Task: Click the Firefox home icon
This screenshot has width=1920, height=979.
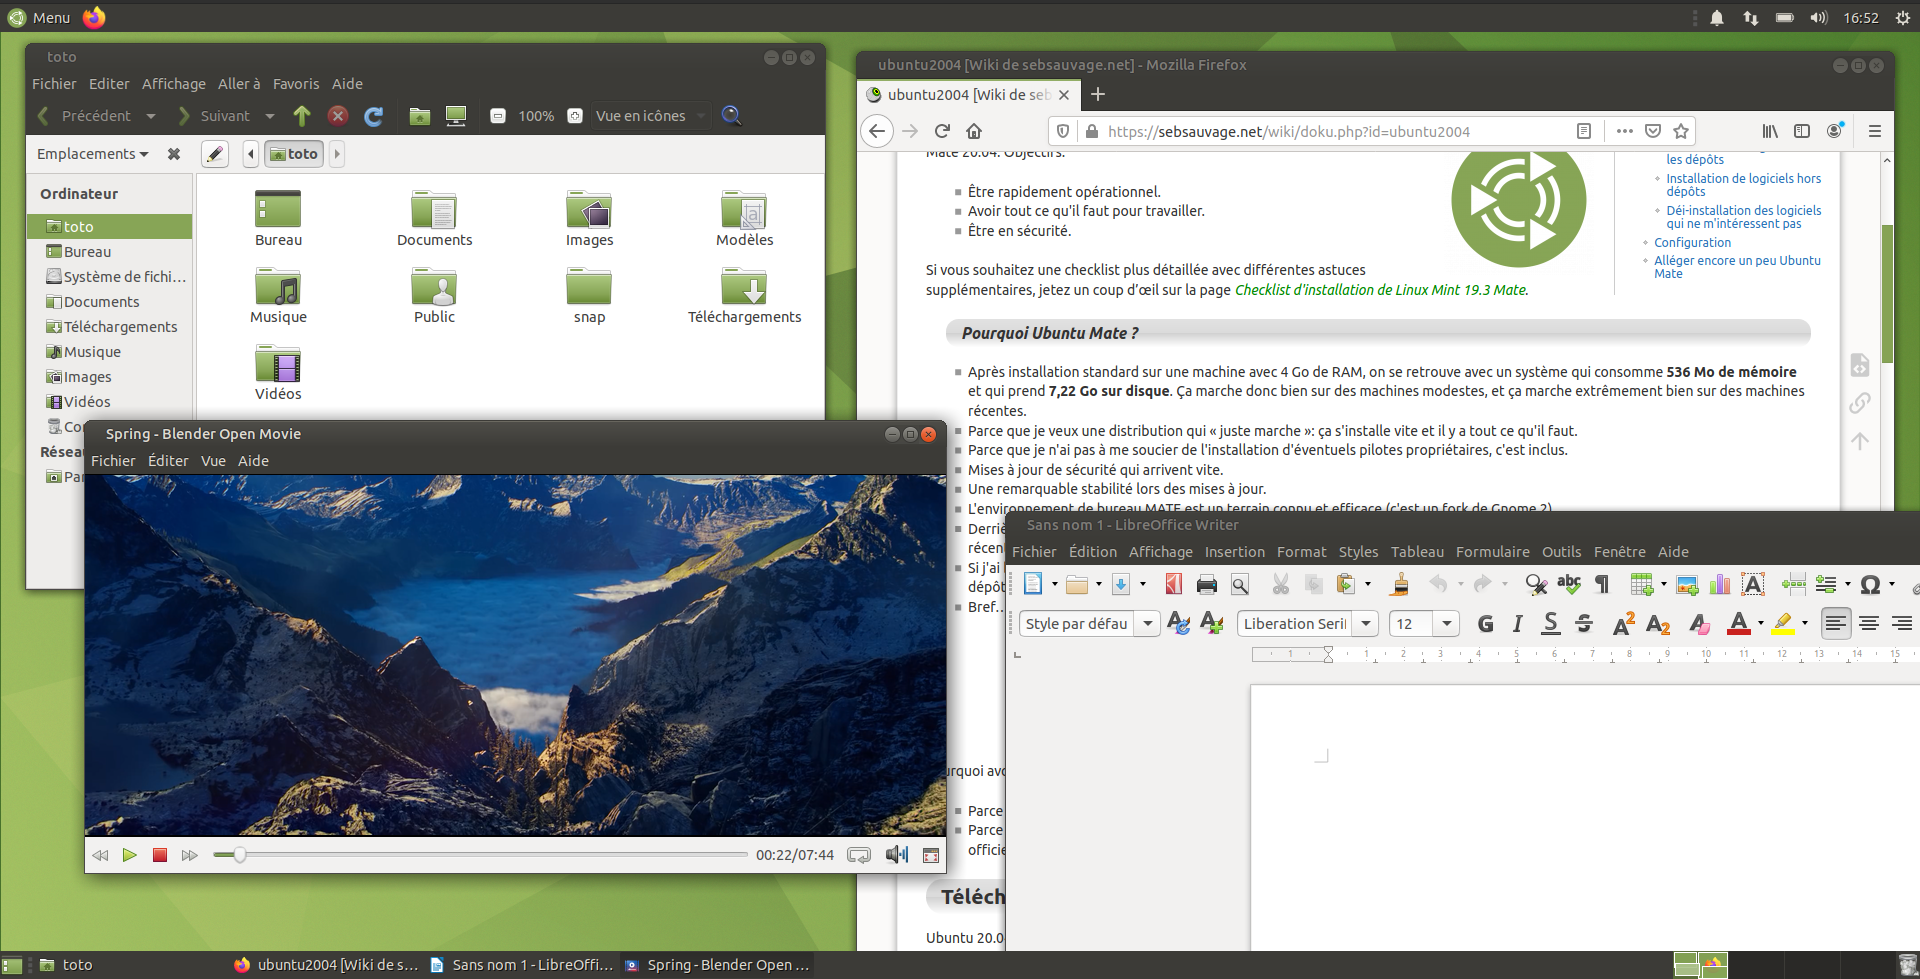Action: 974,131
